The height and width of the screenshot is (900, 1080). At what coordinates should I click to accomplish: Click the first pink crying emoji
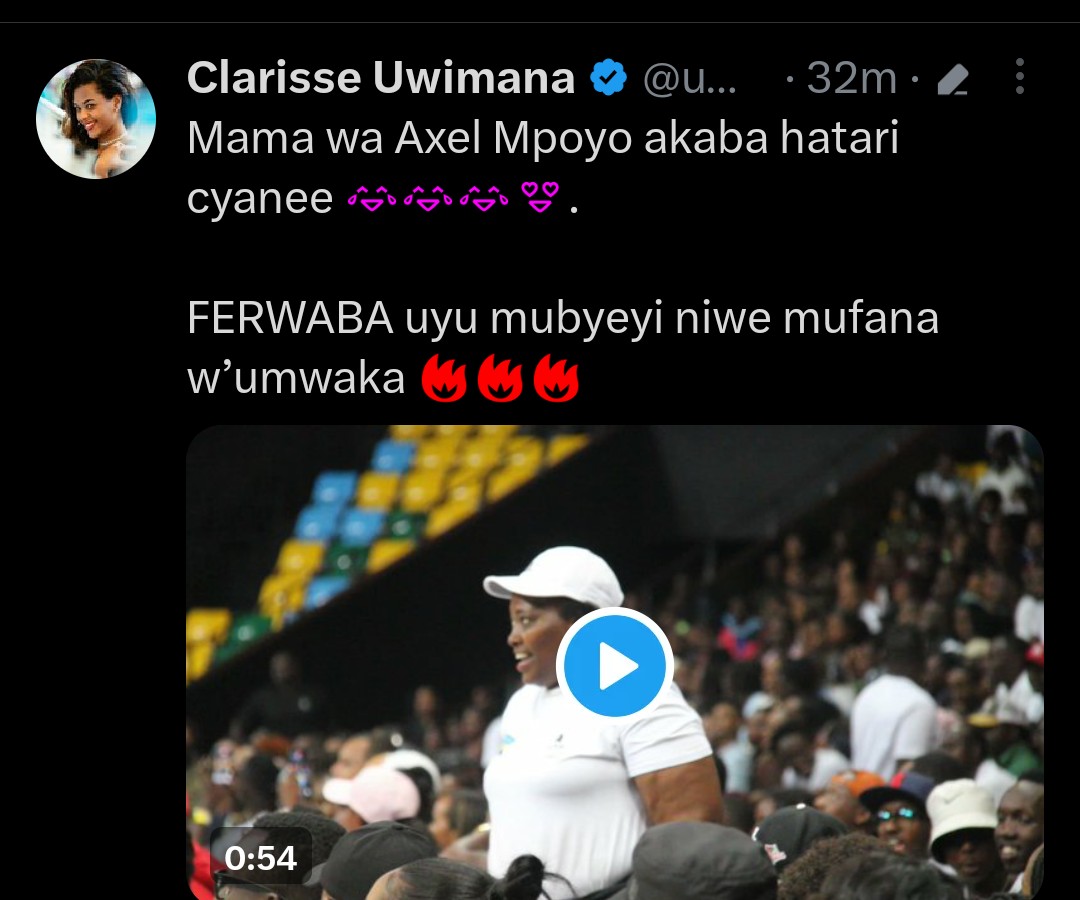coord(372,200)
